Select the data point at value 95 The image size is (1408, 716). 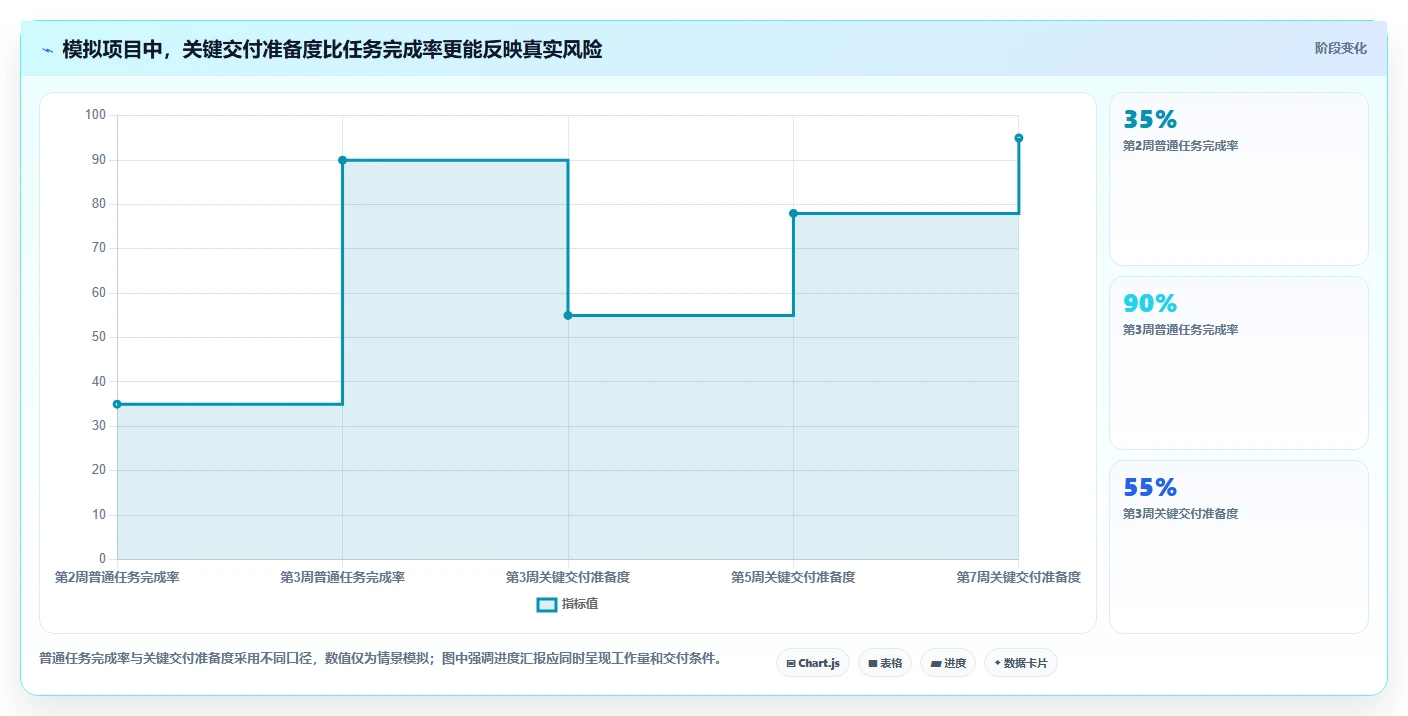[1018, 138]
